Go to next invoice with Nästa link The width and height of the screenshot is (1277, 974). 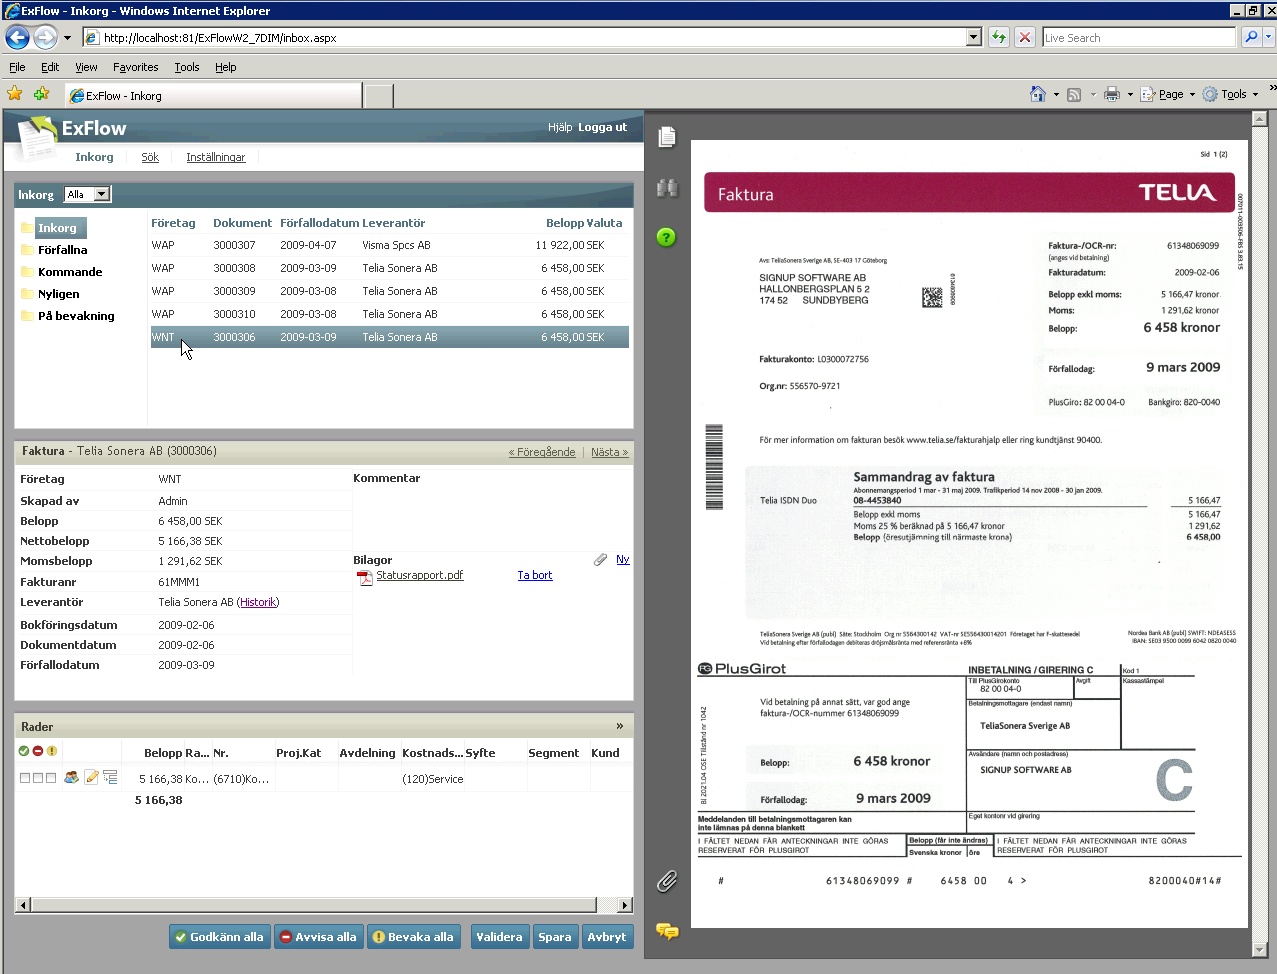(610, 452)
